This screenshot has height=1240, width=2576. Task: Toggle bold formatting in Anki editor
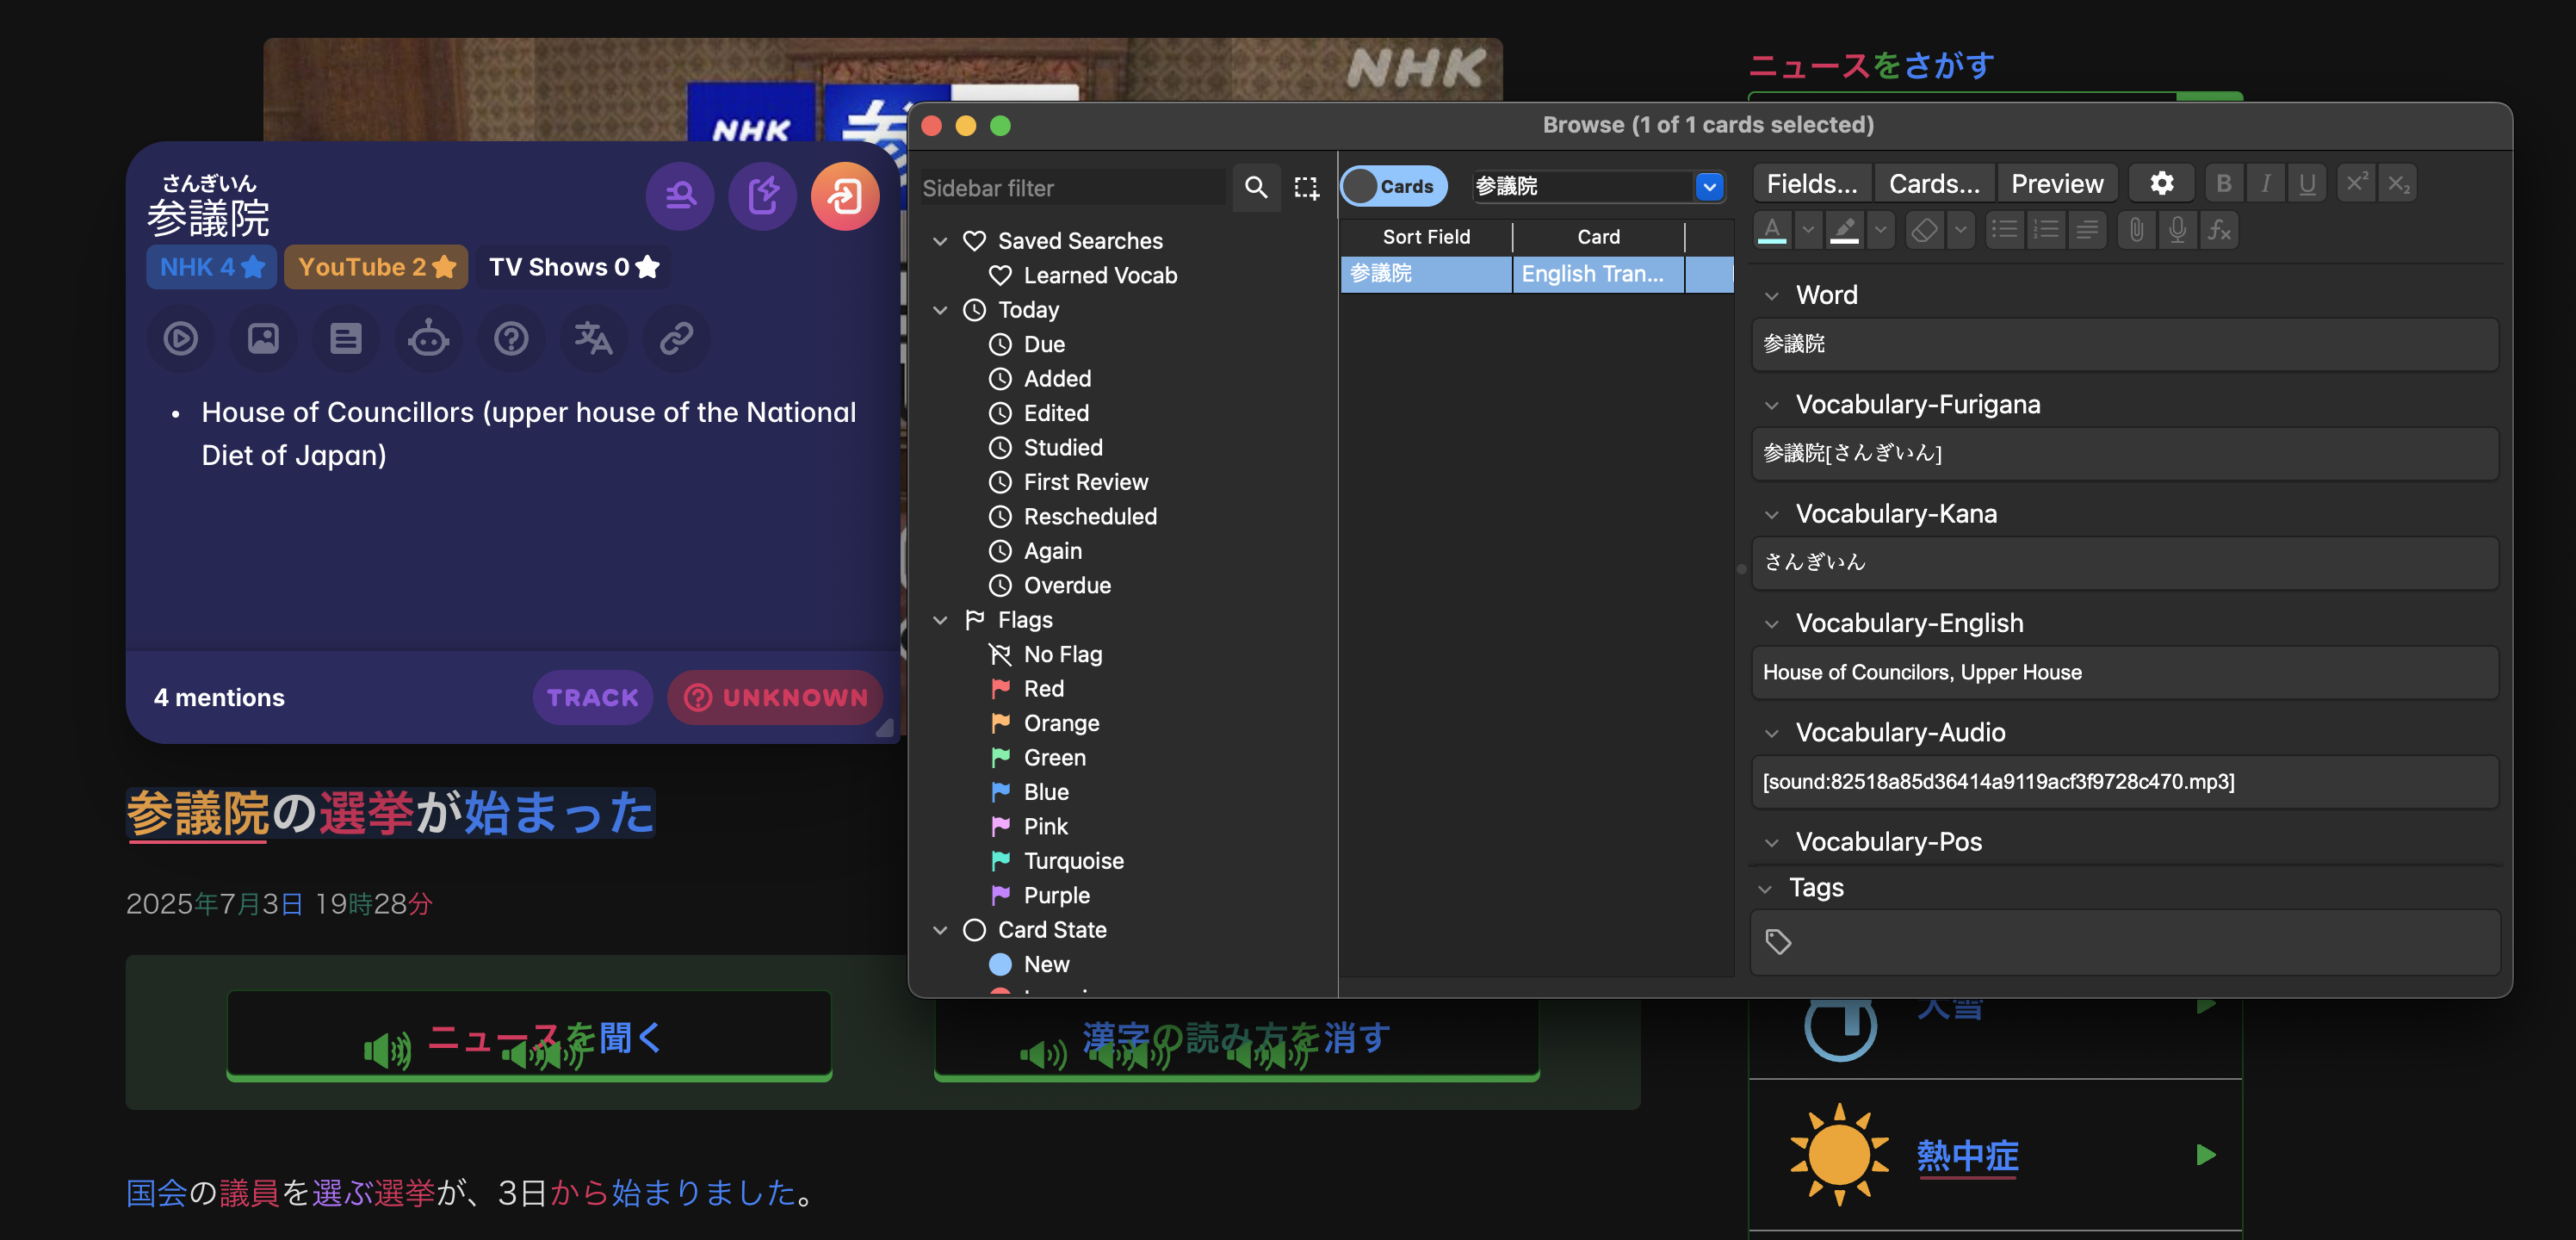2223,184
